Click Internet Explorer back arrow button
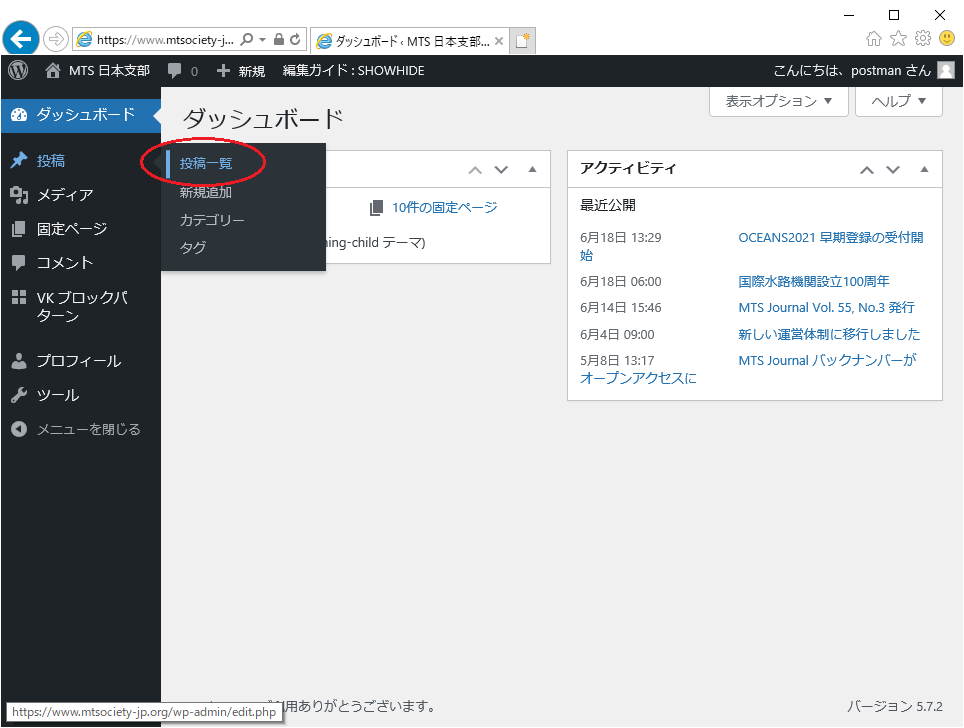Viewport: 964px width, 728px height. [21, 39]
